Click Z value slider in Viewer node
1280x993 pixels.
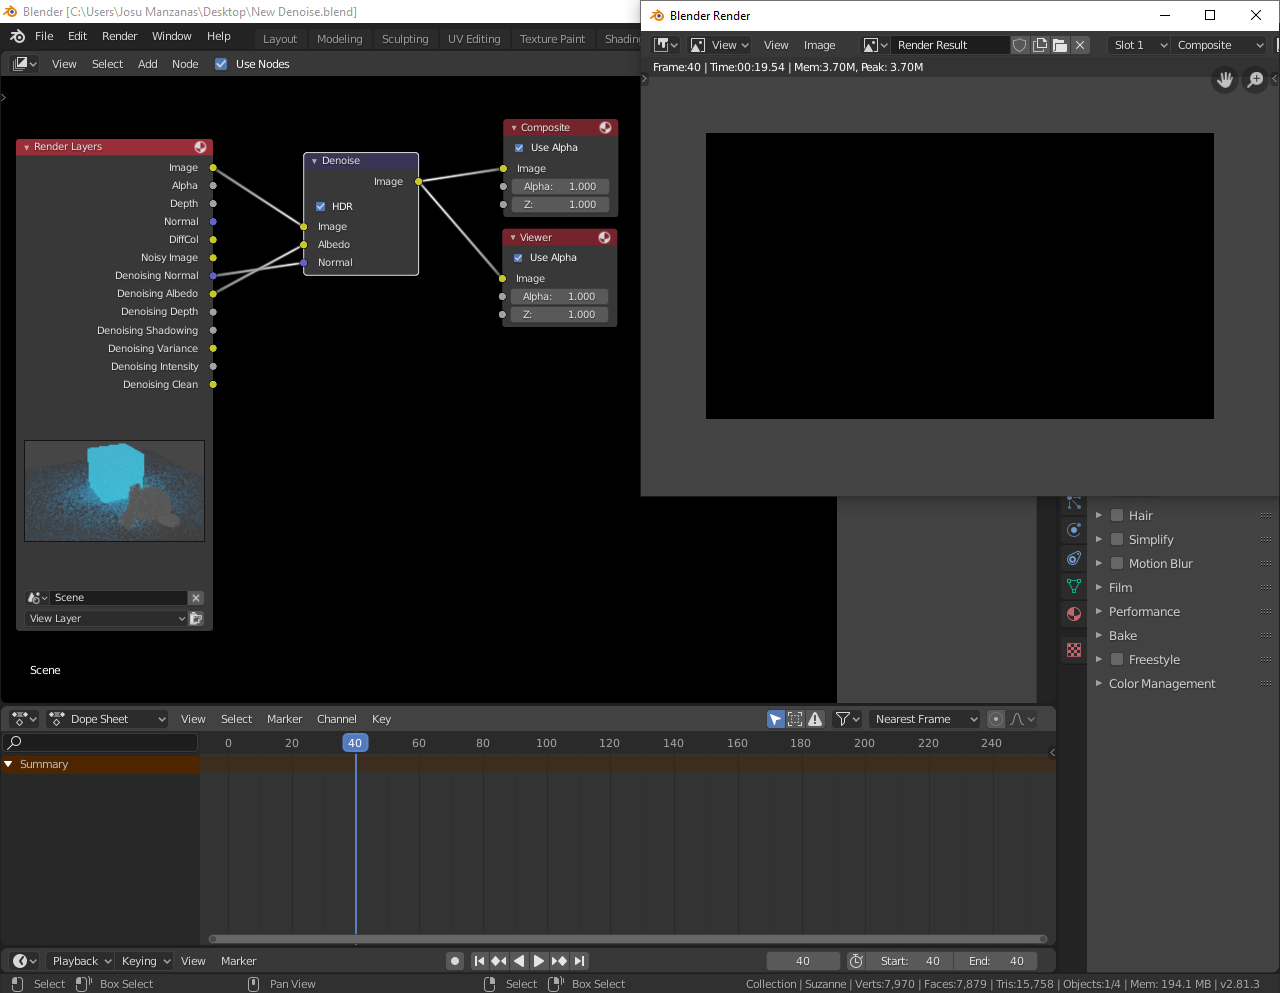559,315
